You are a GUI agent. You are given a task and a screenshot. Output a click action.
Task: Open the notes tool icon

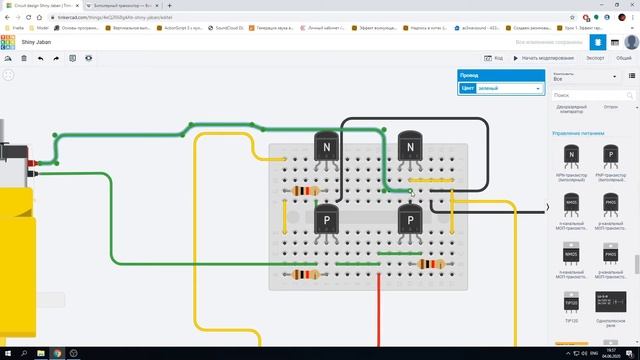click(73, 58)
